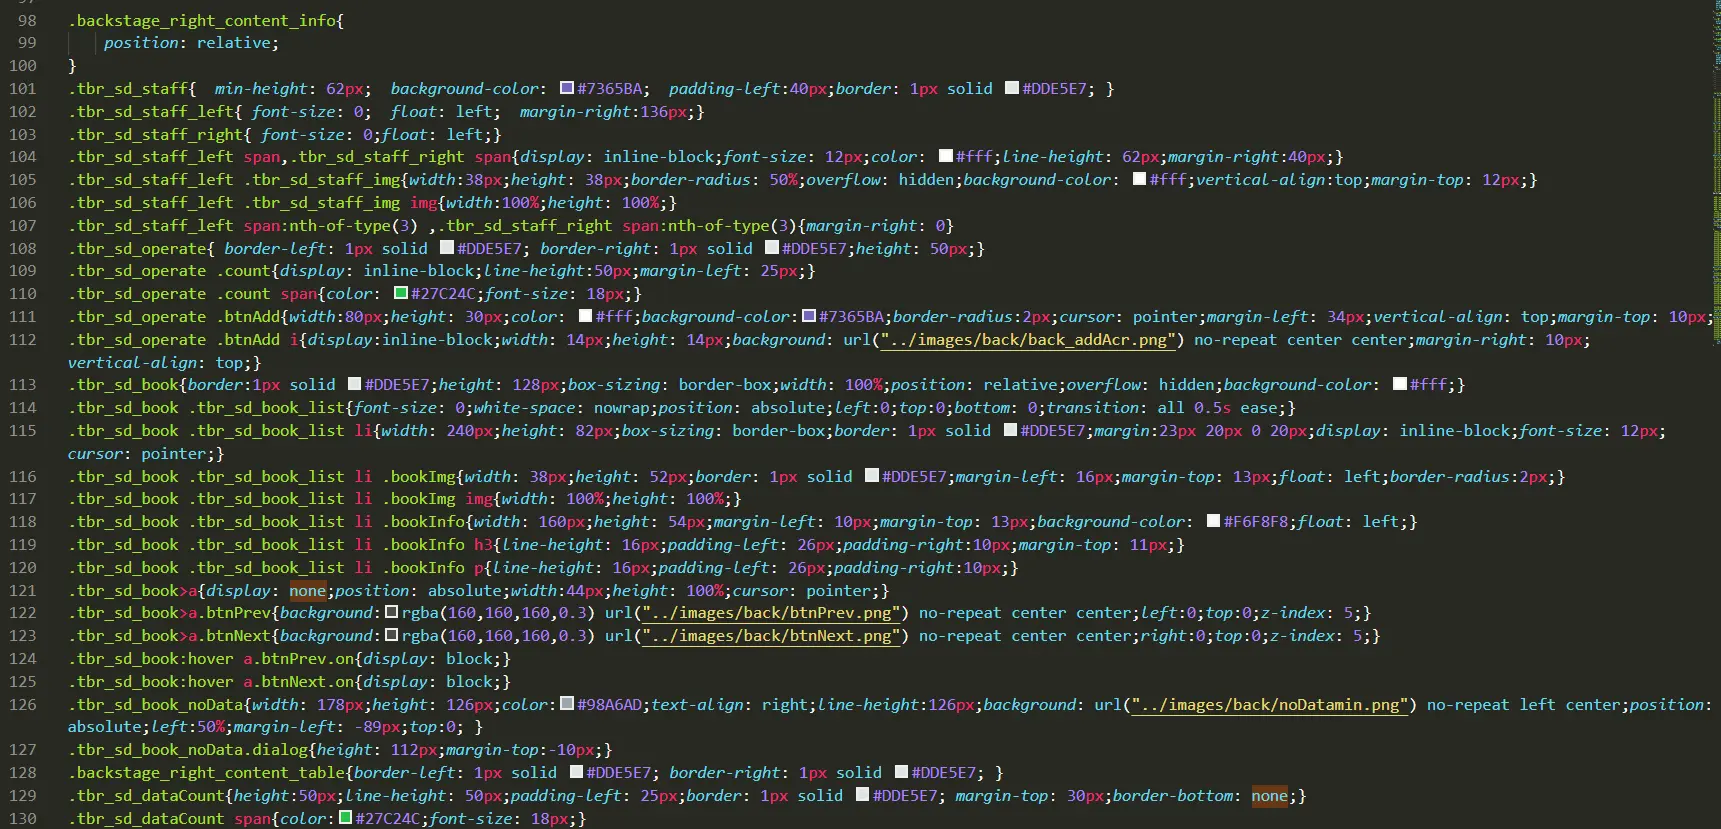Open the #fff background-color swatch on line 105
This screenshot has height=829, width=1721.
pyautogui.click(x=1139, y=179)
